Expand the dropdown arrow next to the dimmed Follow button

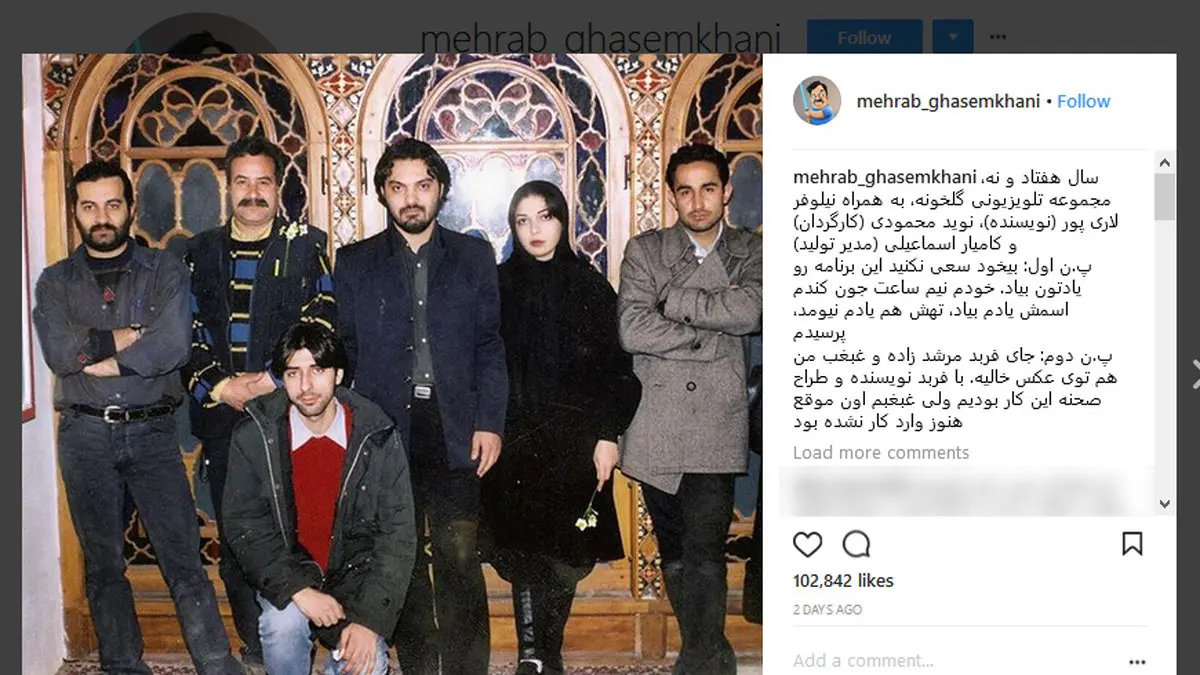[953, 38]
